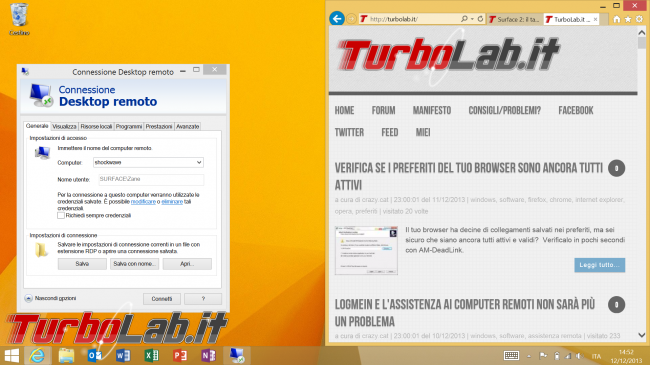Click the Salva button

tap(82, 264)
